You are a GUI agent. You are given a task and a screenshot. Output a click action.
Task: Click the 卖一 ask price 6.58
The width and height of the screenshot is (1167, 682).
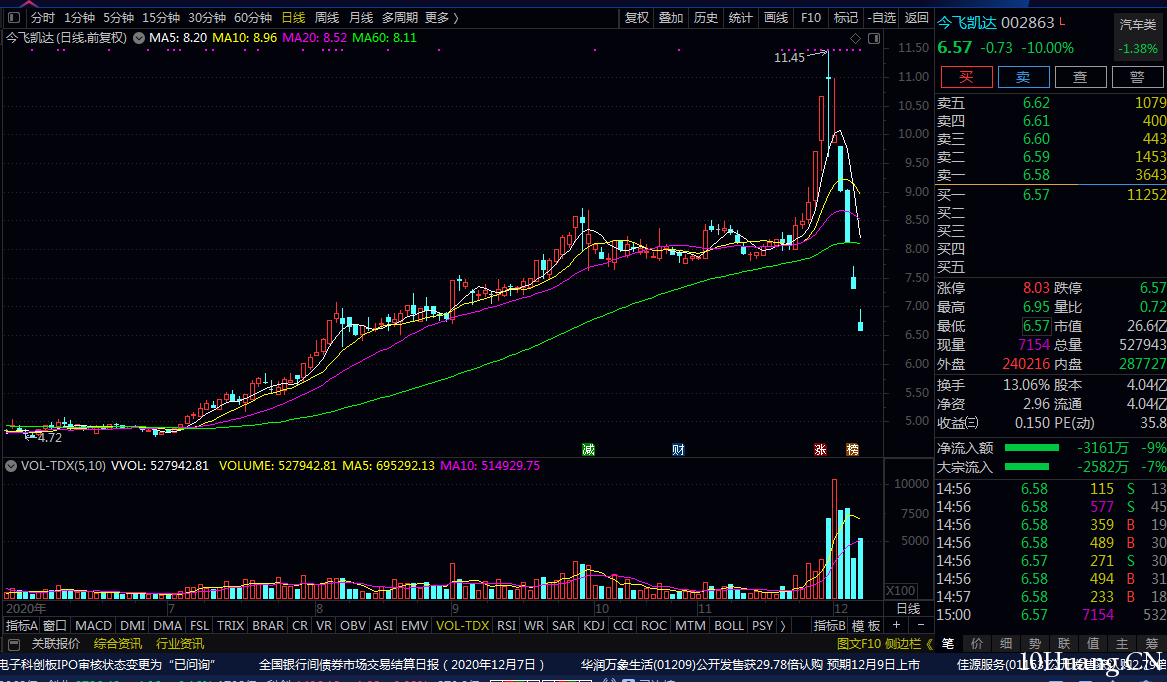click(1036, 175)
